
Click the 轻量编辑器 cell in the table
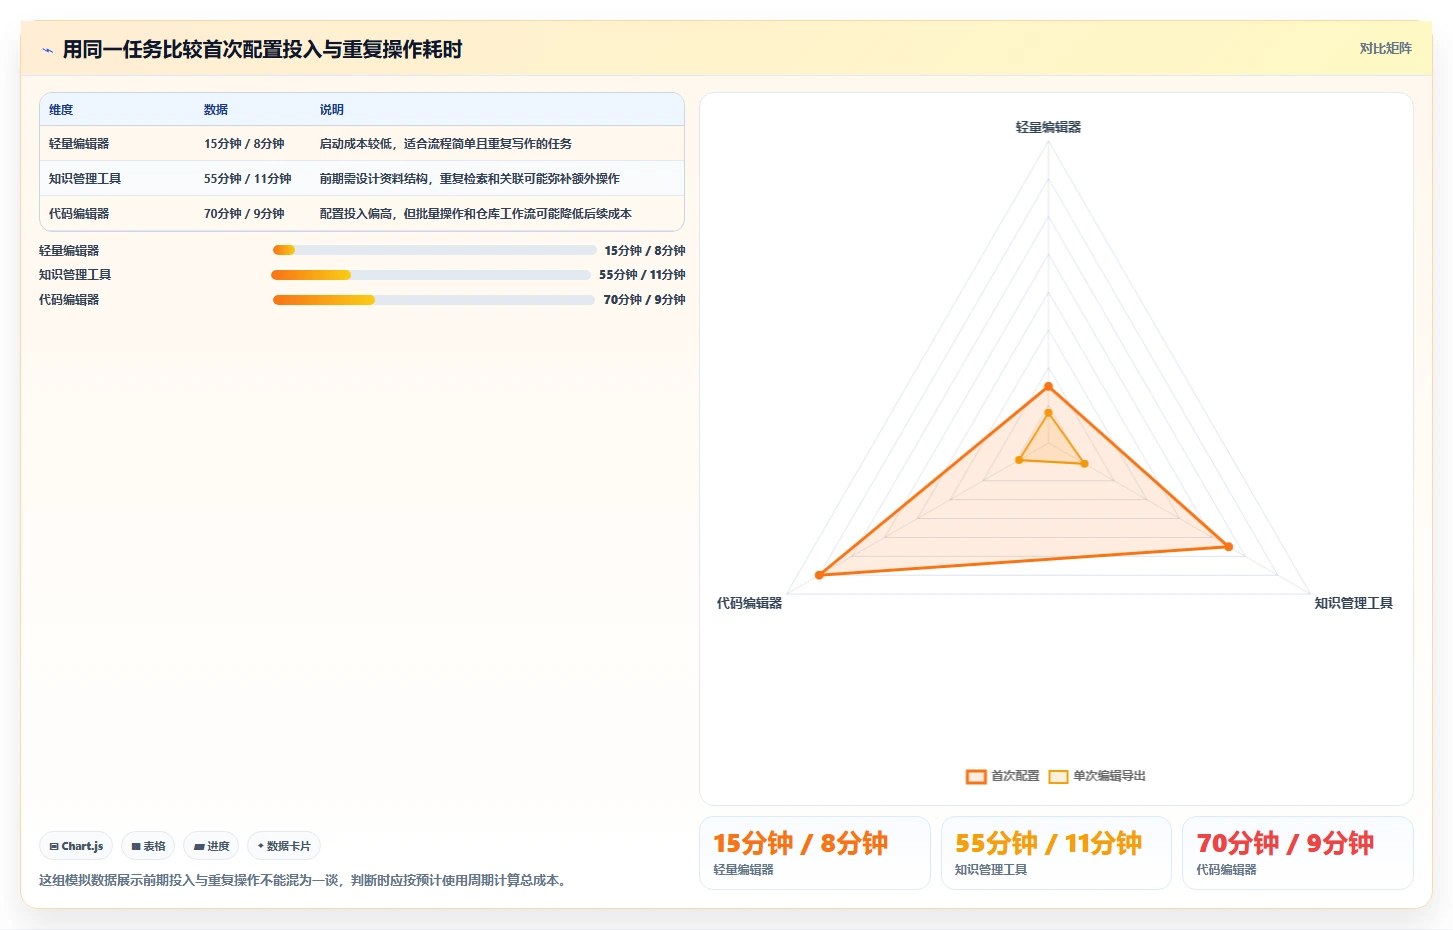[x=79, y=144]
